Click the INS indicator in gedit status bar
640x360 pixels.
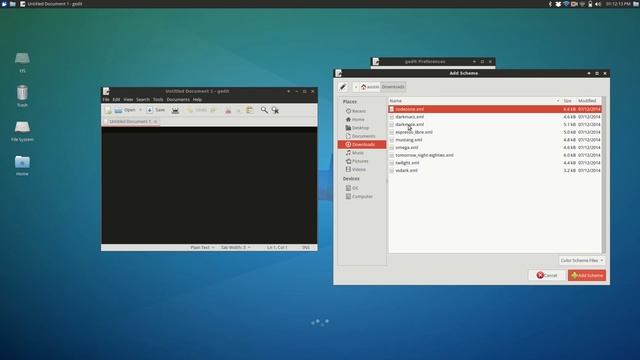[306, 248]
